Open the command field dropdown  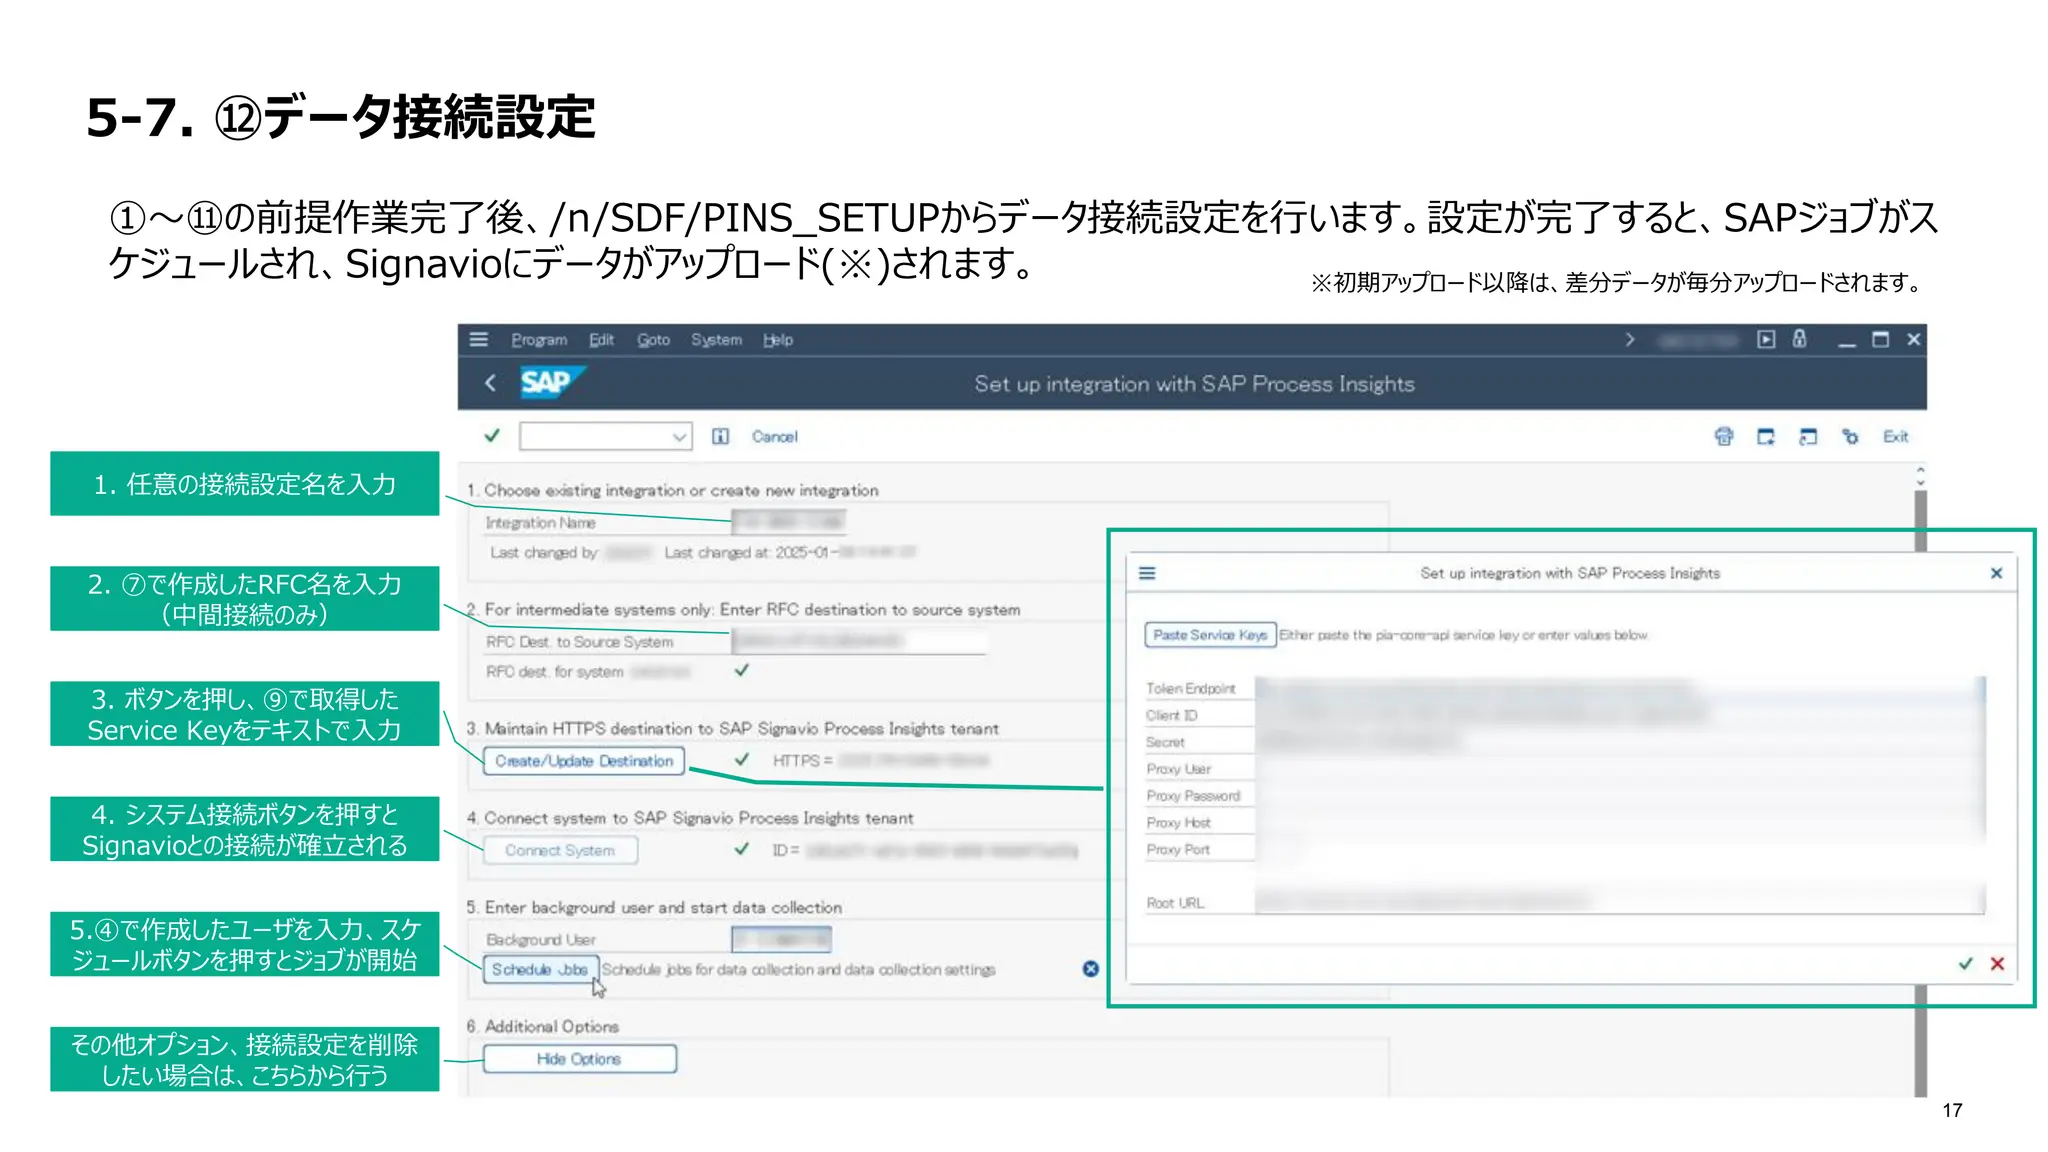(679, 437)
